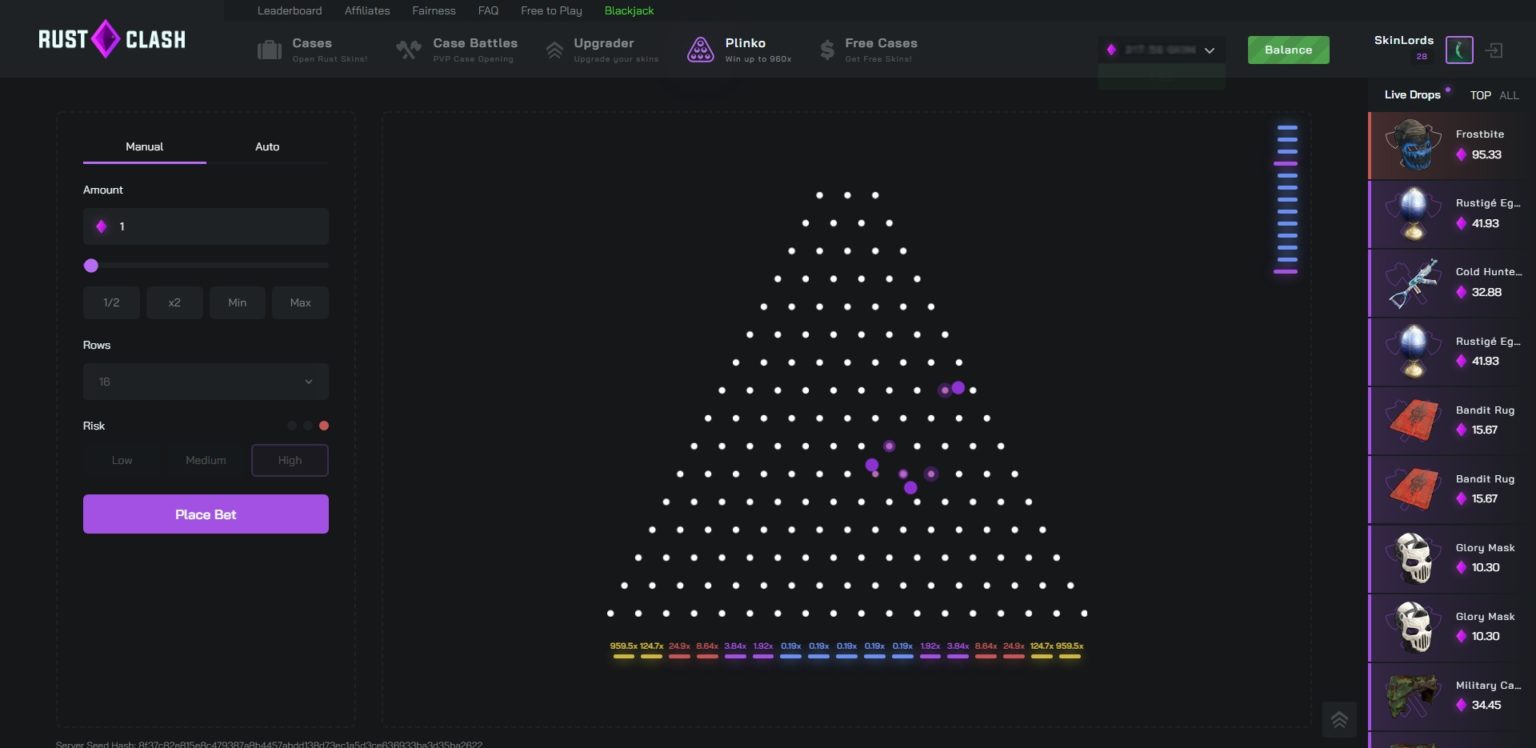1536x748 pixels.
Task: Click the scroll-to-top double chevron button
Action: click(x=1339, y=719)
